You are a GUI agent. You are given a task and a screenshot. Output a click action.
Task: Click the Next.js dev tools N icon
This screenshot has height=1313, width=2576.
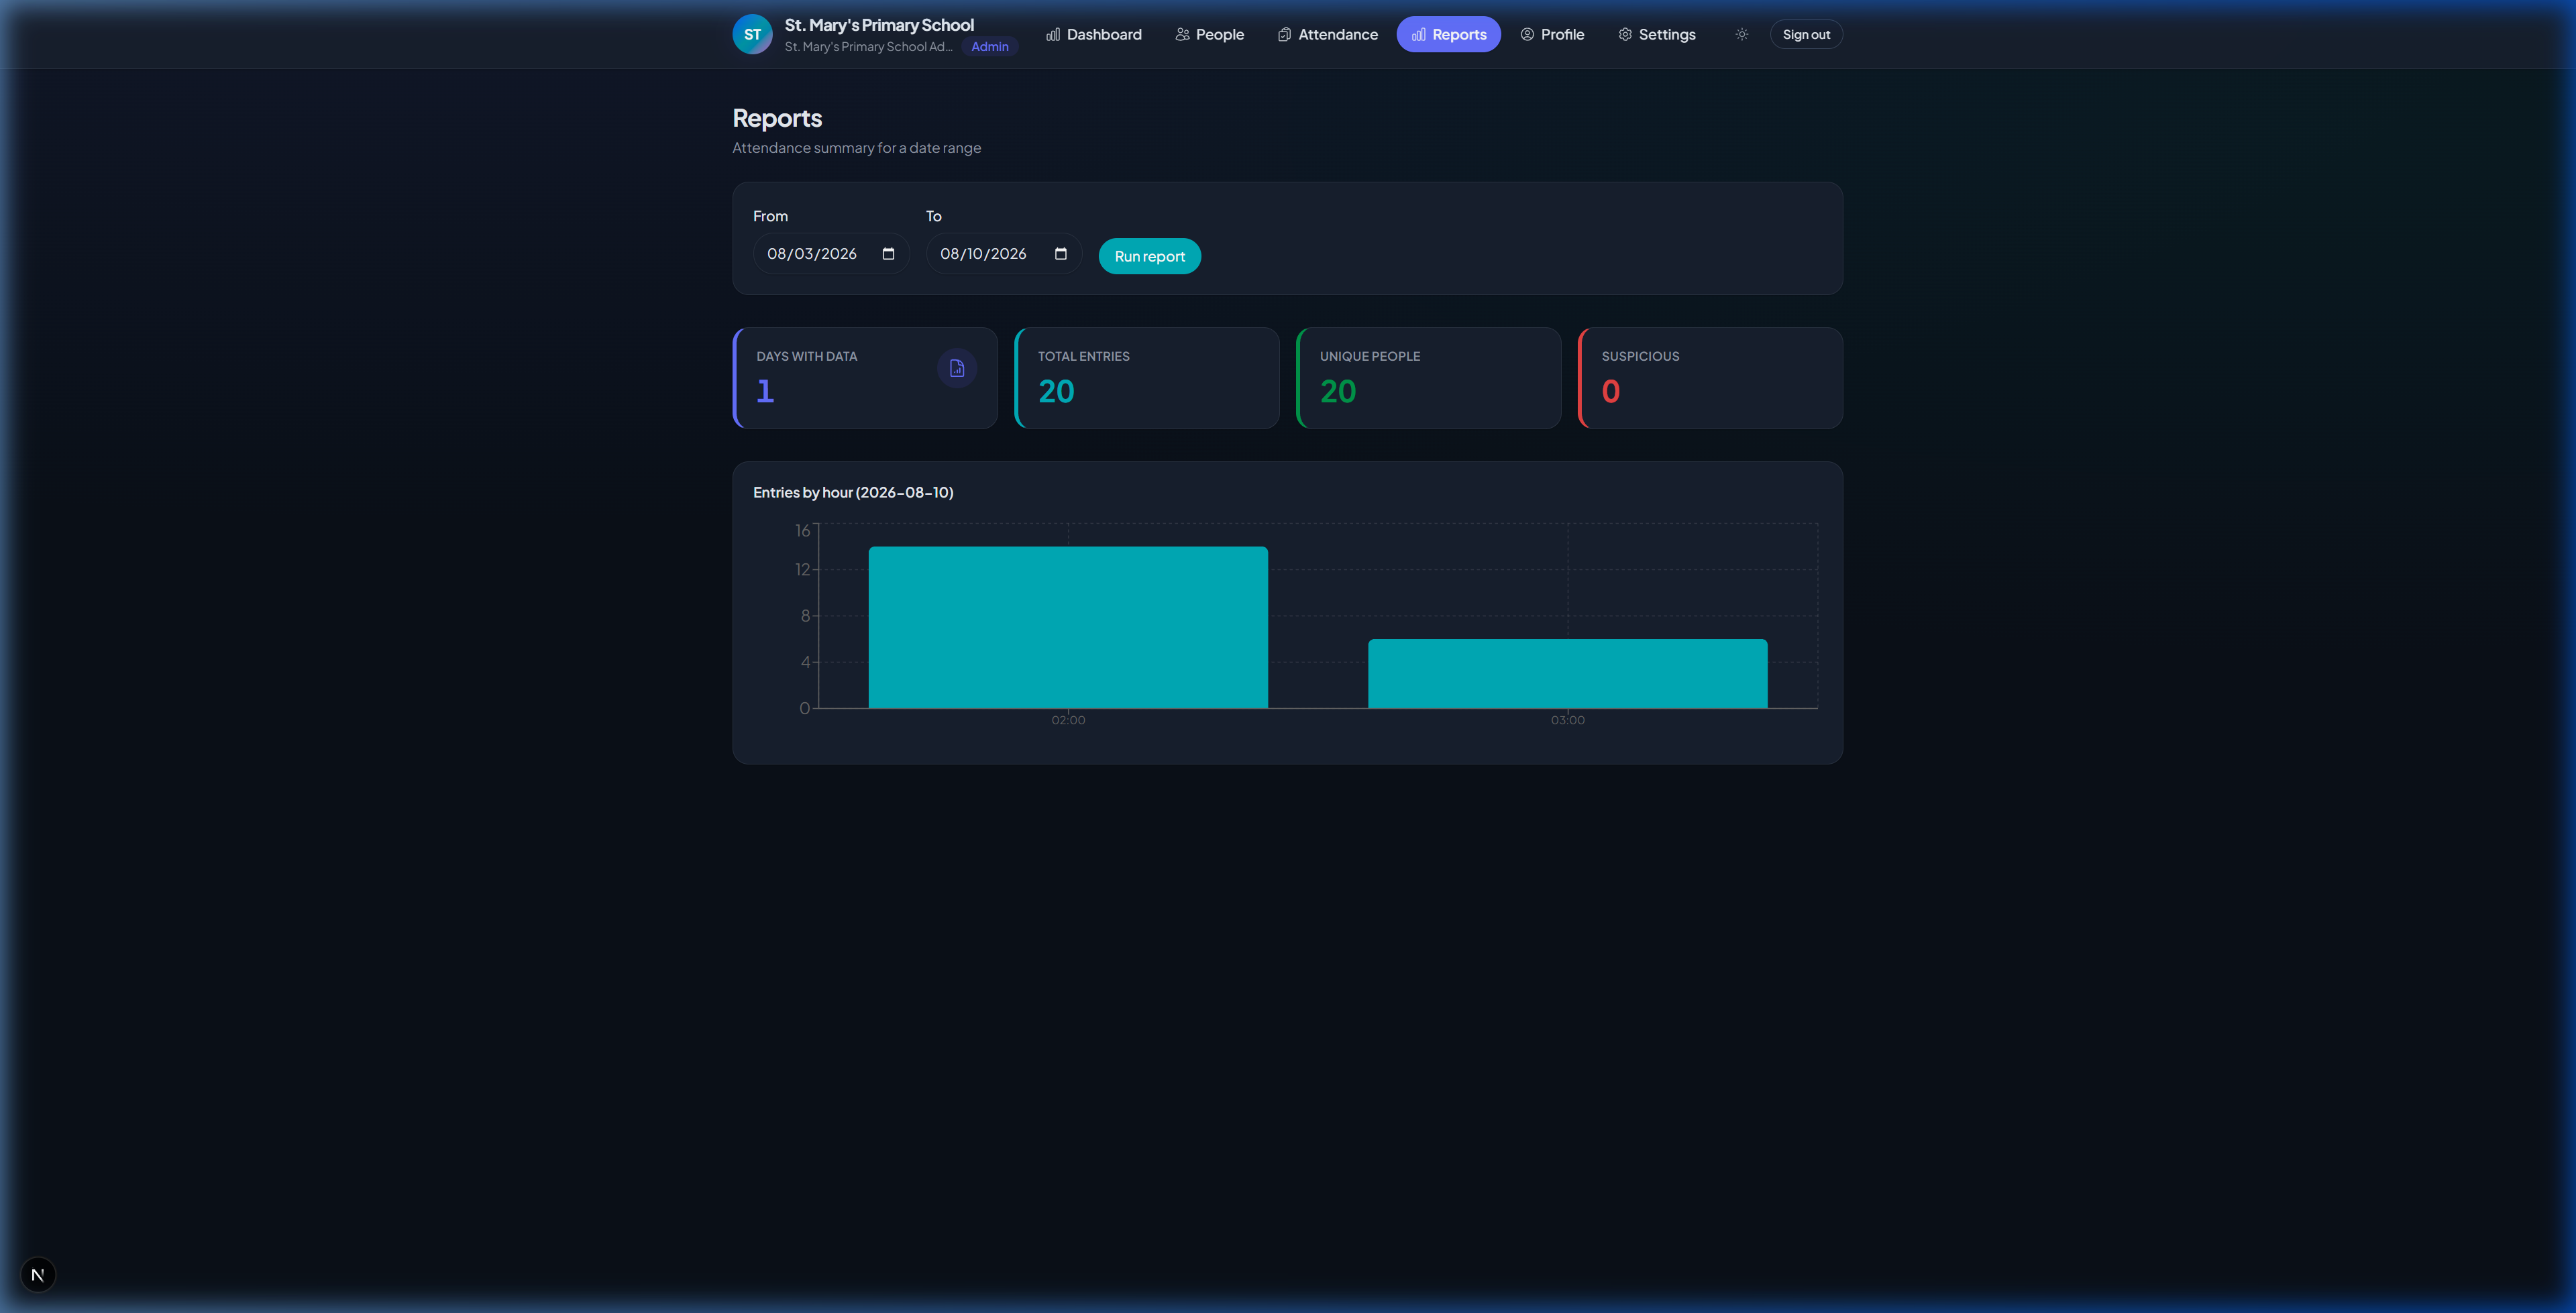tap(38, 1274)
